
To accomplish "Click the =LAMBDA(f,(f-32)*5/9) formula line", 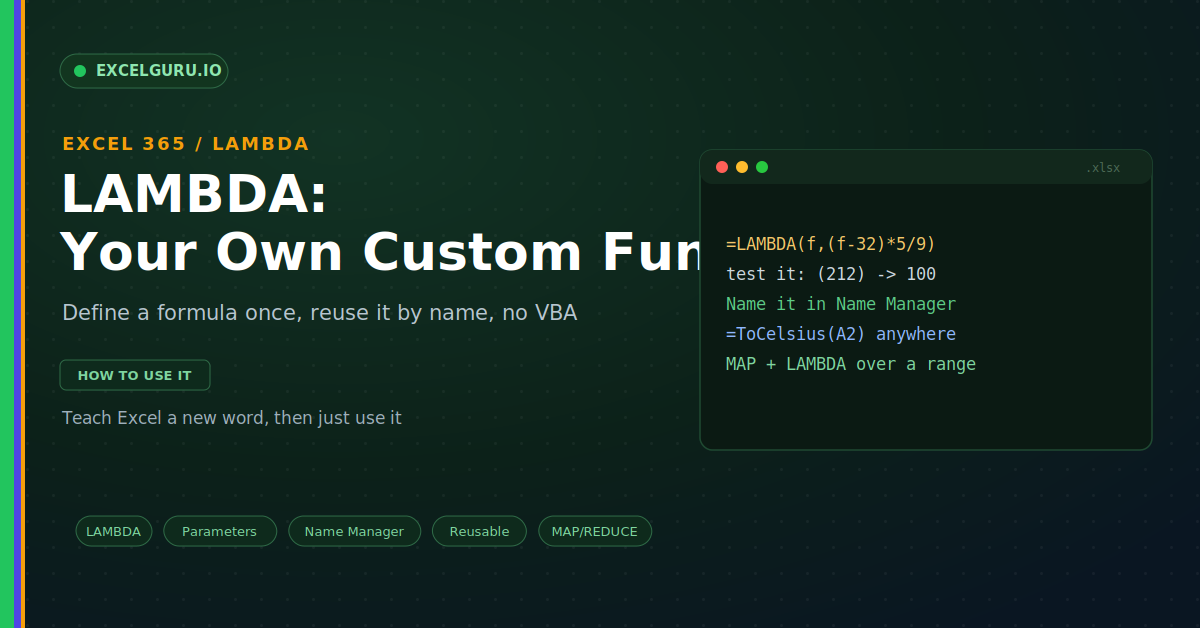I will pyautogui.click(x=831, y=244).
